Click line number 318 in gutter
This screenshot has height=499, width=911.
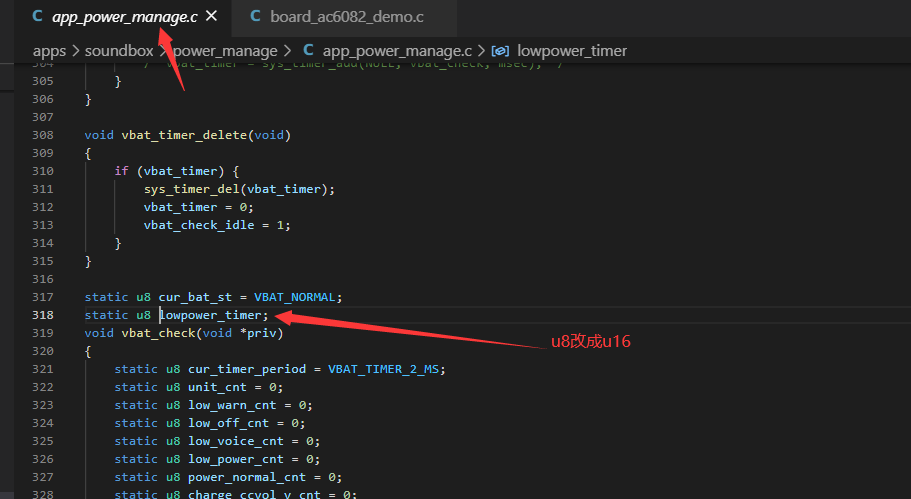(x=42, y=315)
